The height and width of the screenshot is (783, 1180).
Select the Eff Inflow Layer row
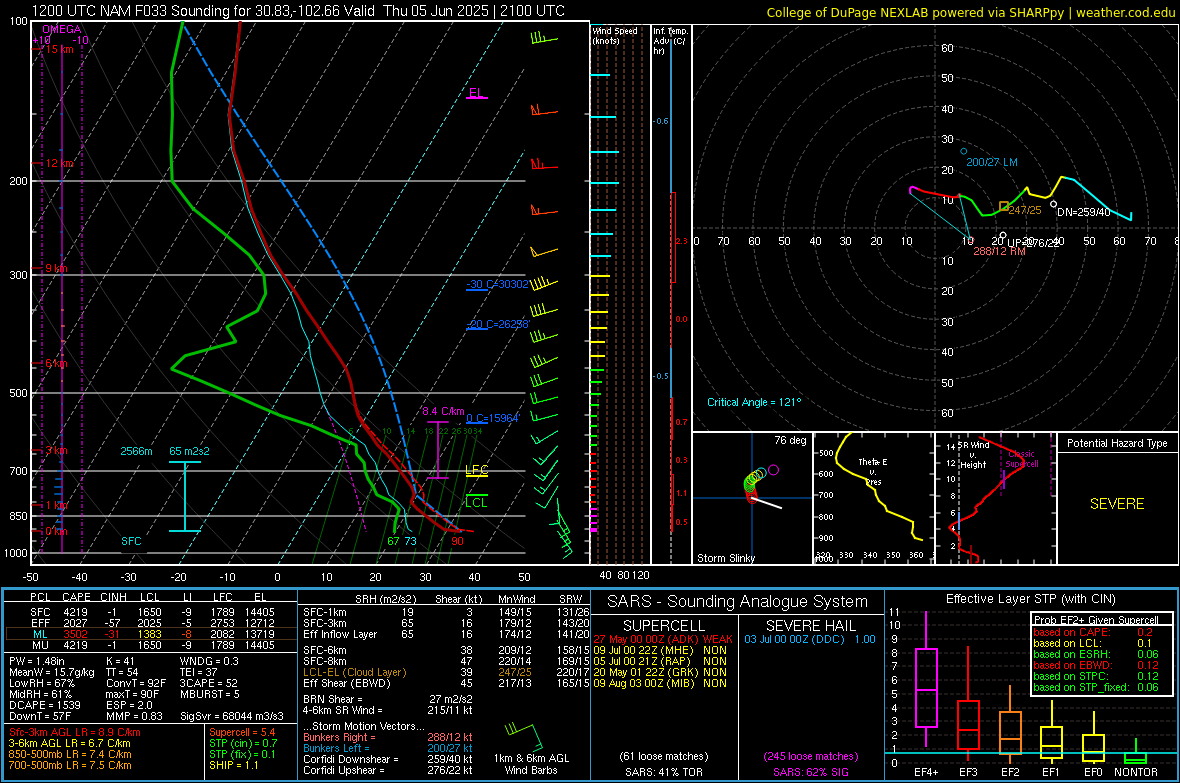[446, 634]
